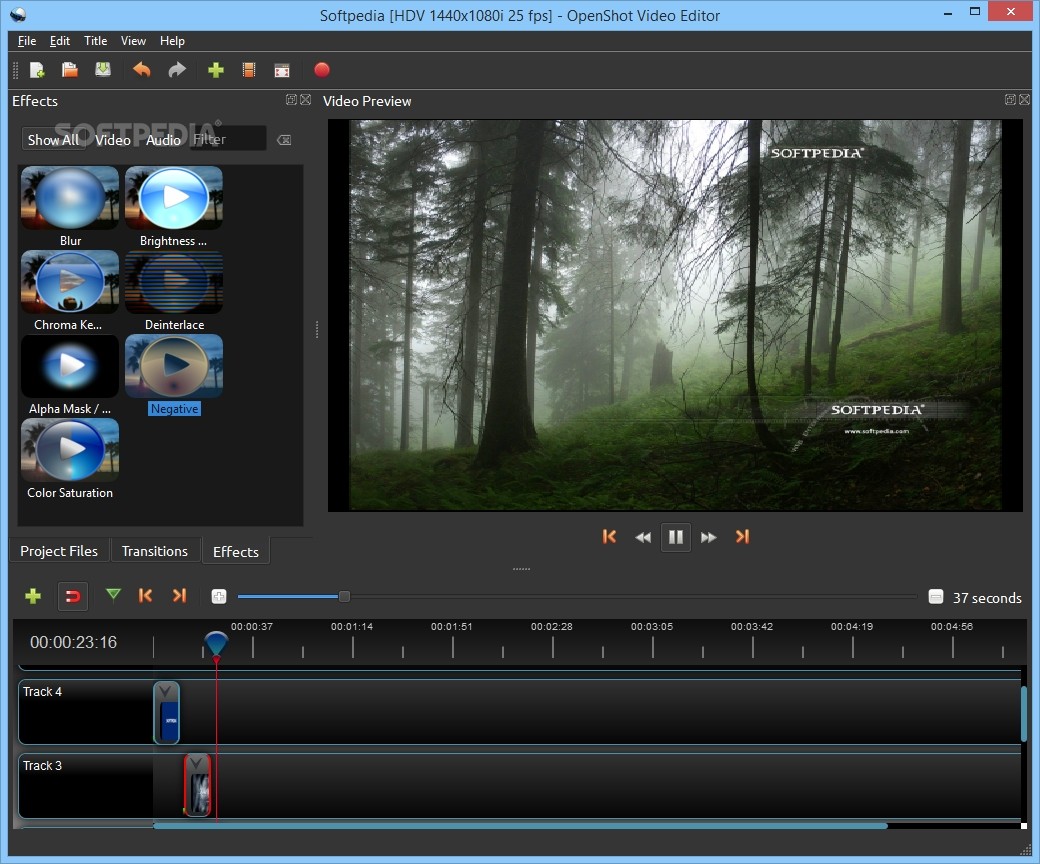Viewport: 1040px width, 864px height.
Task: Save the project with the toolbar icon
Action: tap(103, 70)
